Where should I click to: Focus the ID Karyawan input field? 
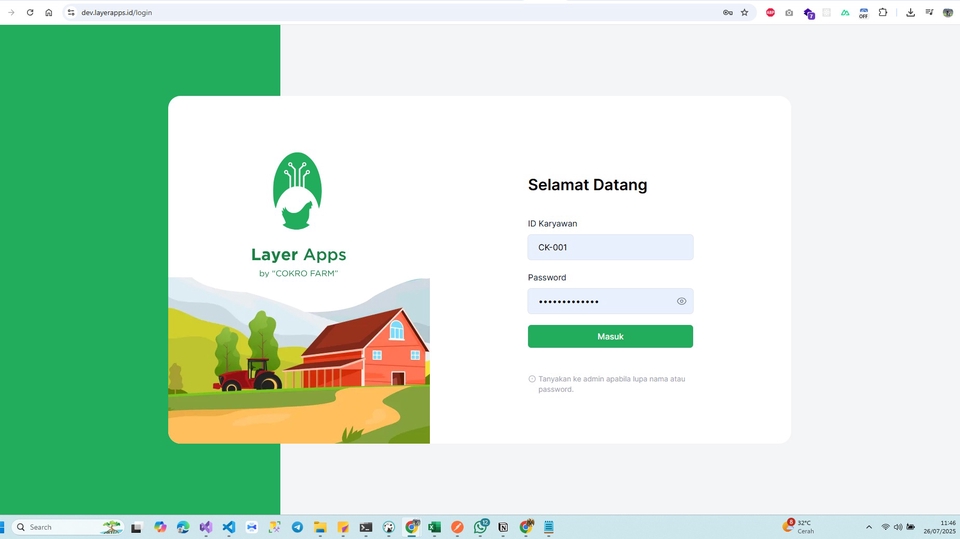610,247
